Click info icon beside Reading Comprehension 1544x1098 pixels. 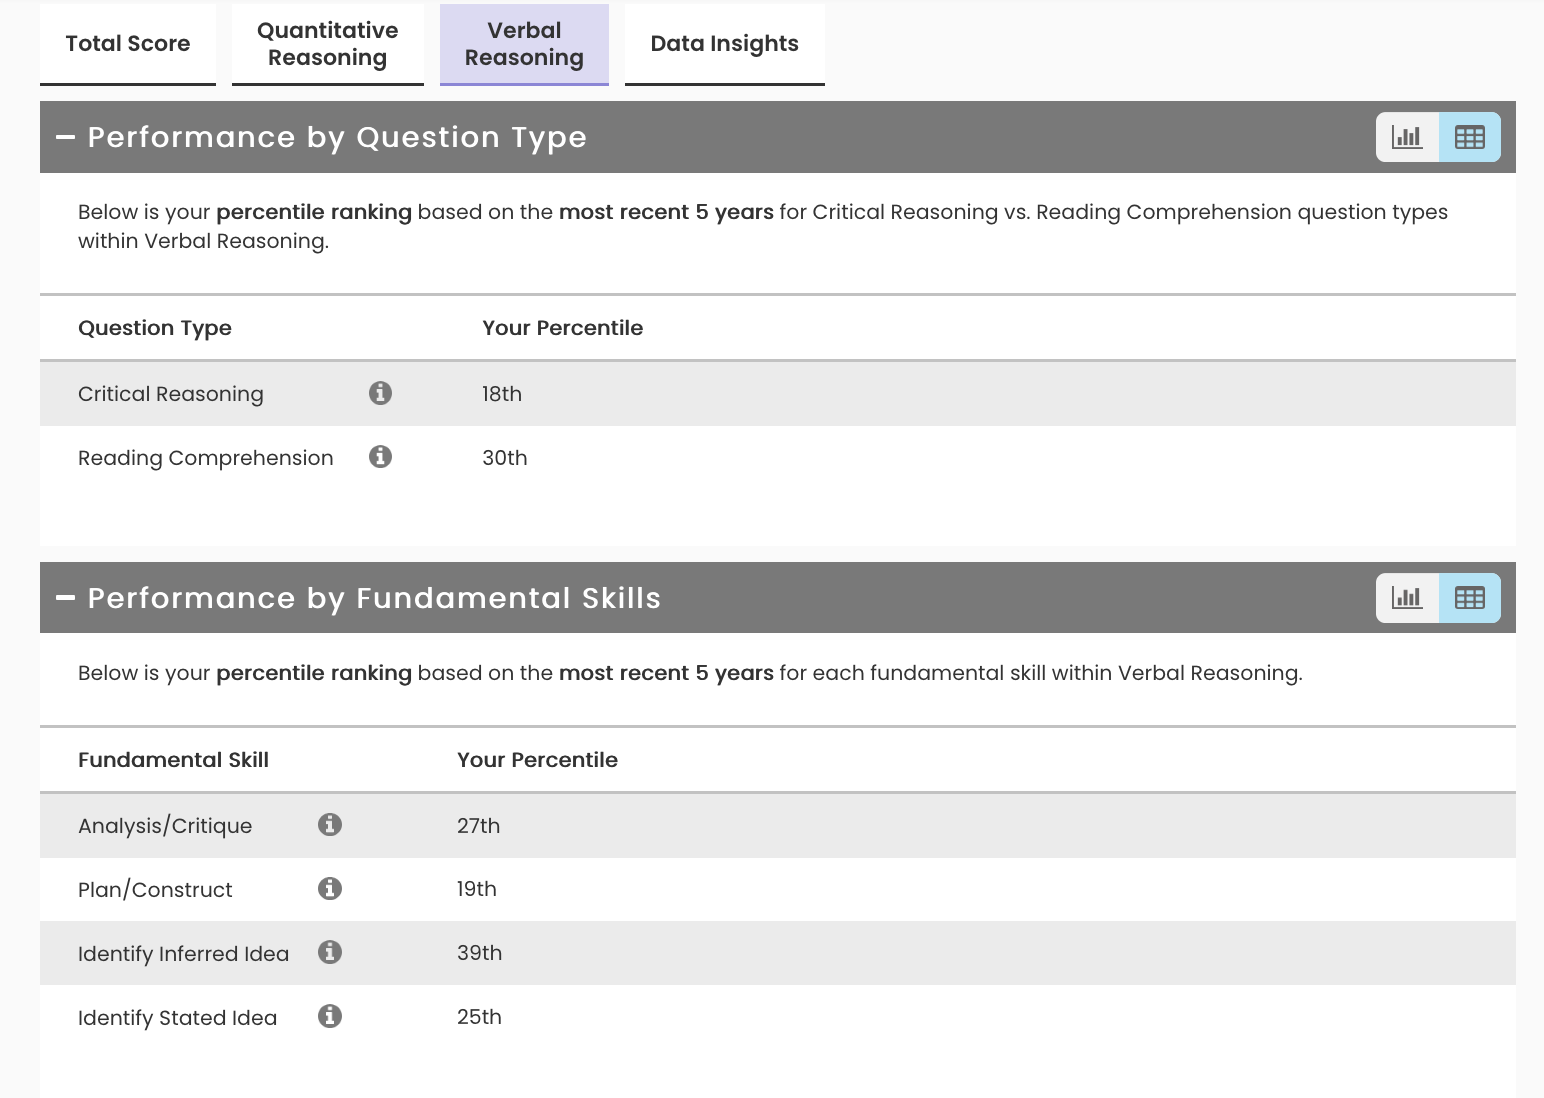point(380,457)
